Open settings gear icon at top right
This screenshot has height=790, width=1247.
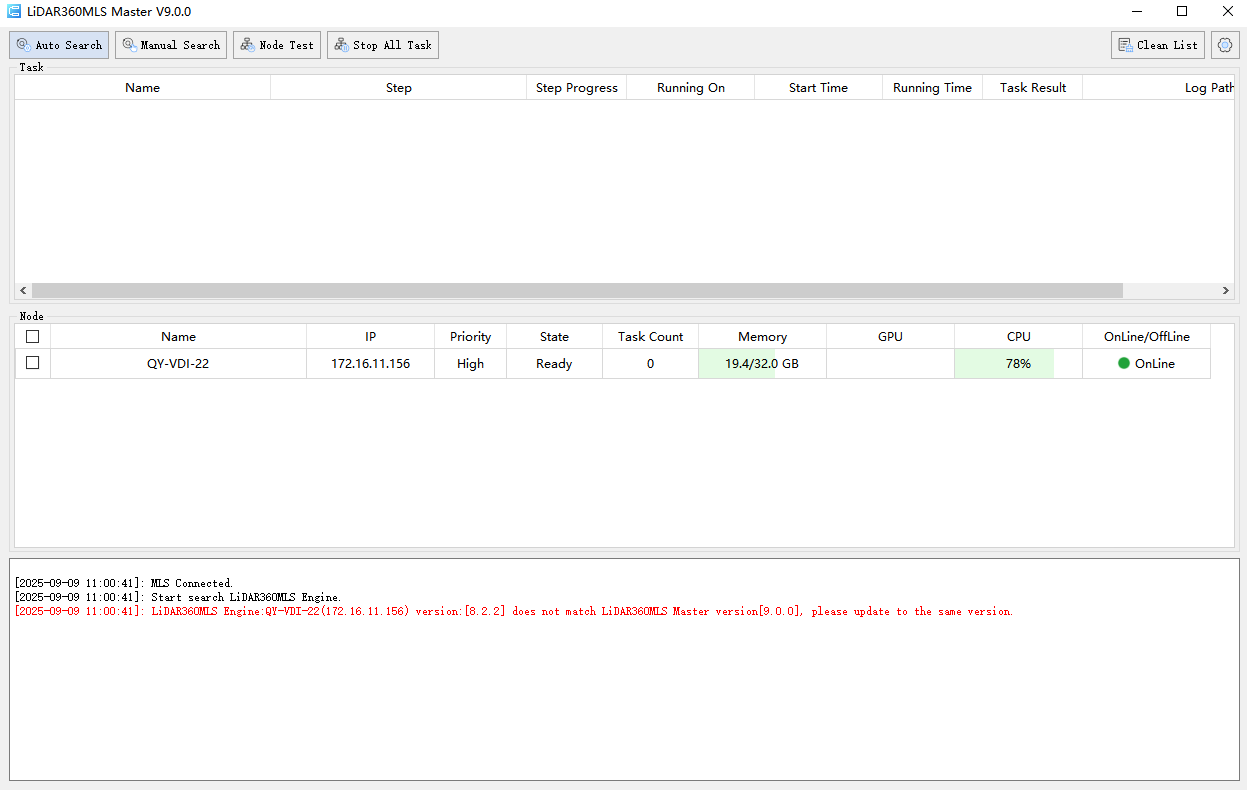click(1225, 45)
